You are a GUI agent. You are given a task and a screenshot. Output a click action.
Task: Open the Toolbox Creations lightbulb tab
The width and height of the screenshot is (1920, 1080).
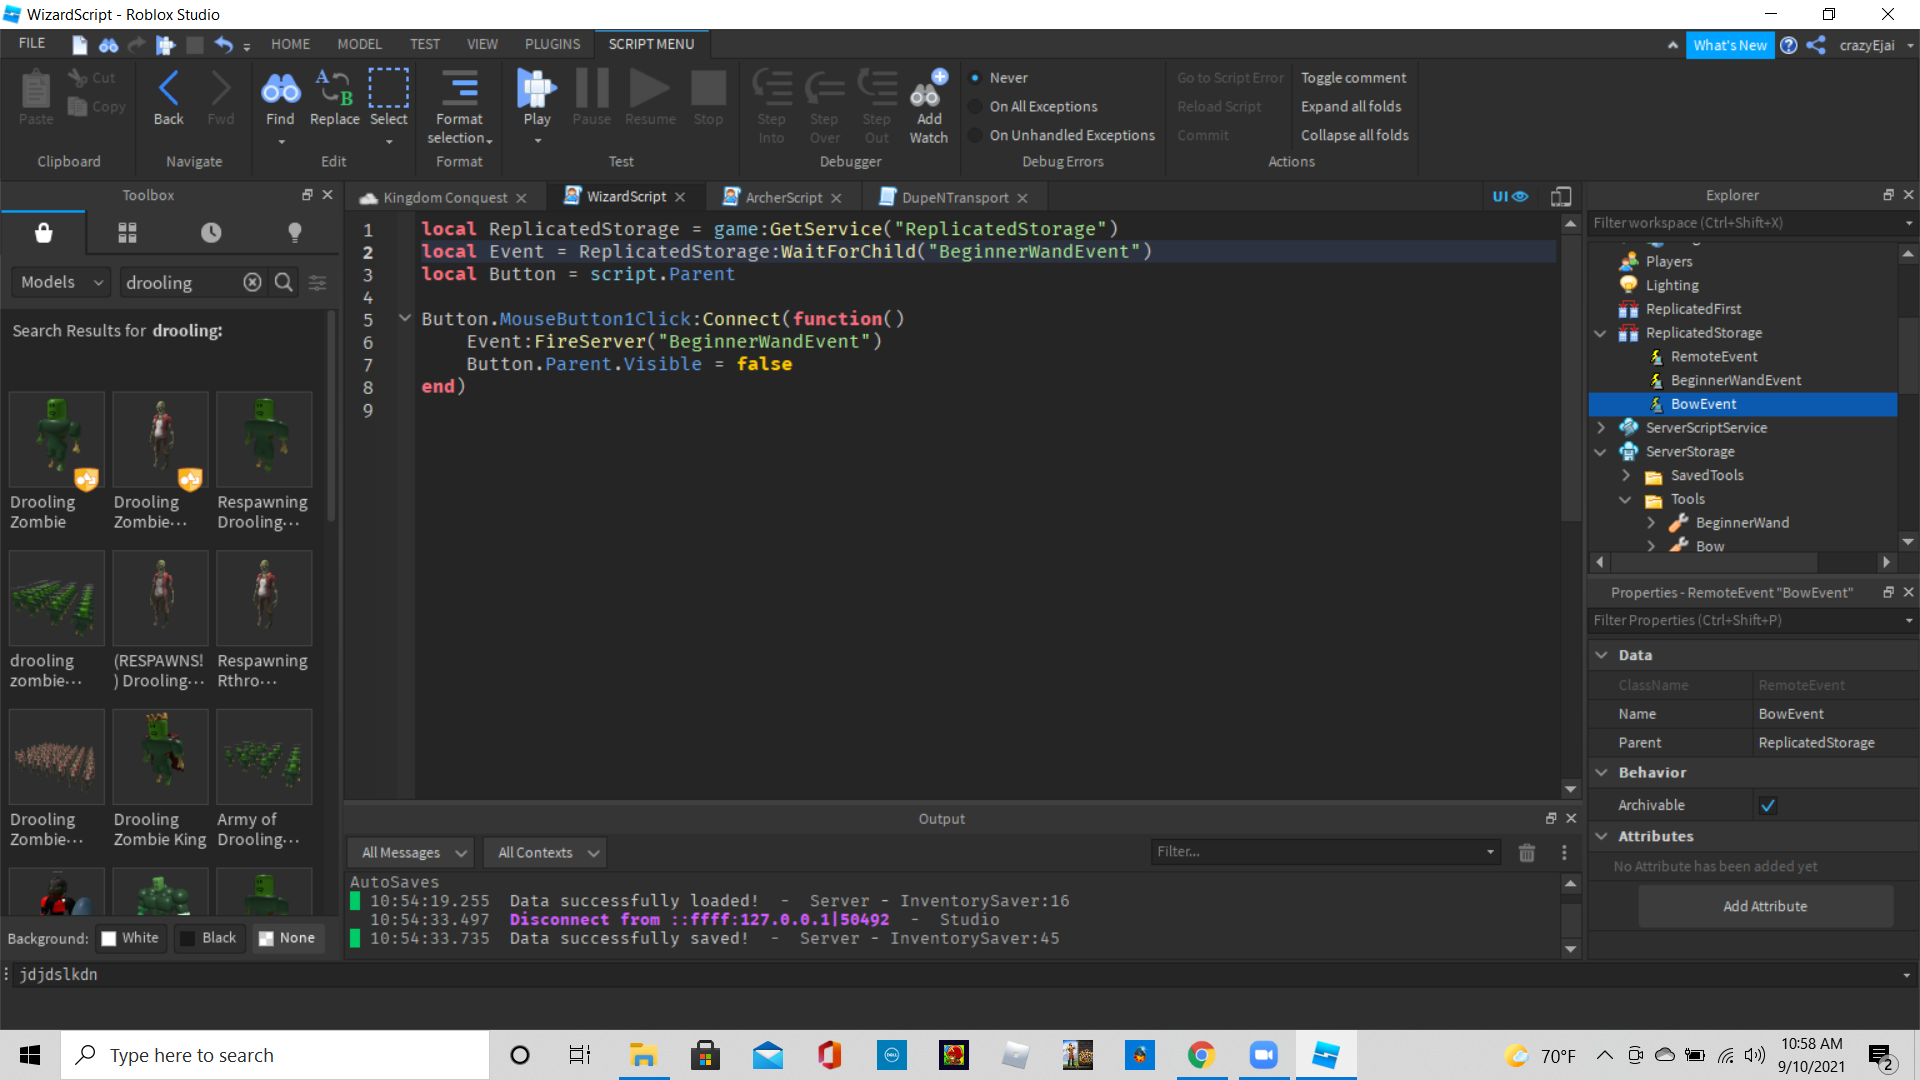[294, 233]
